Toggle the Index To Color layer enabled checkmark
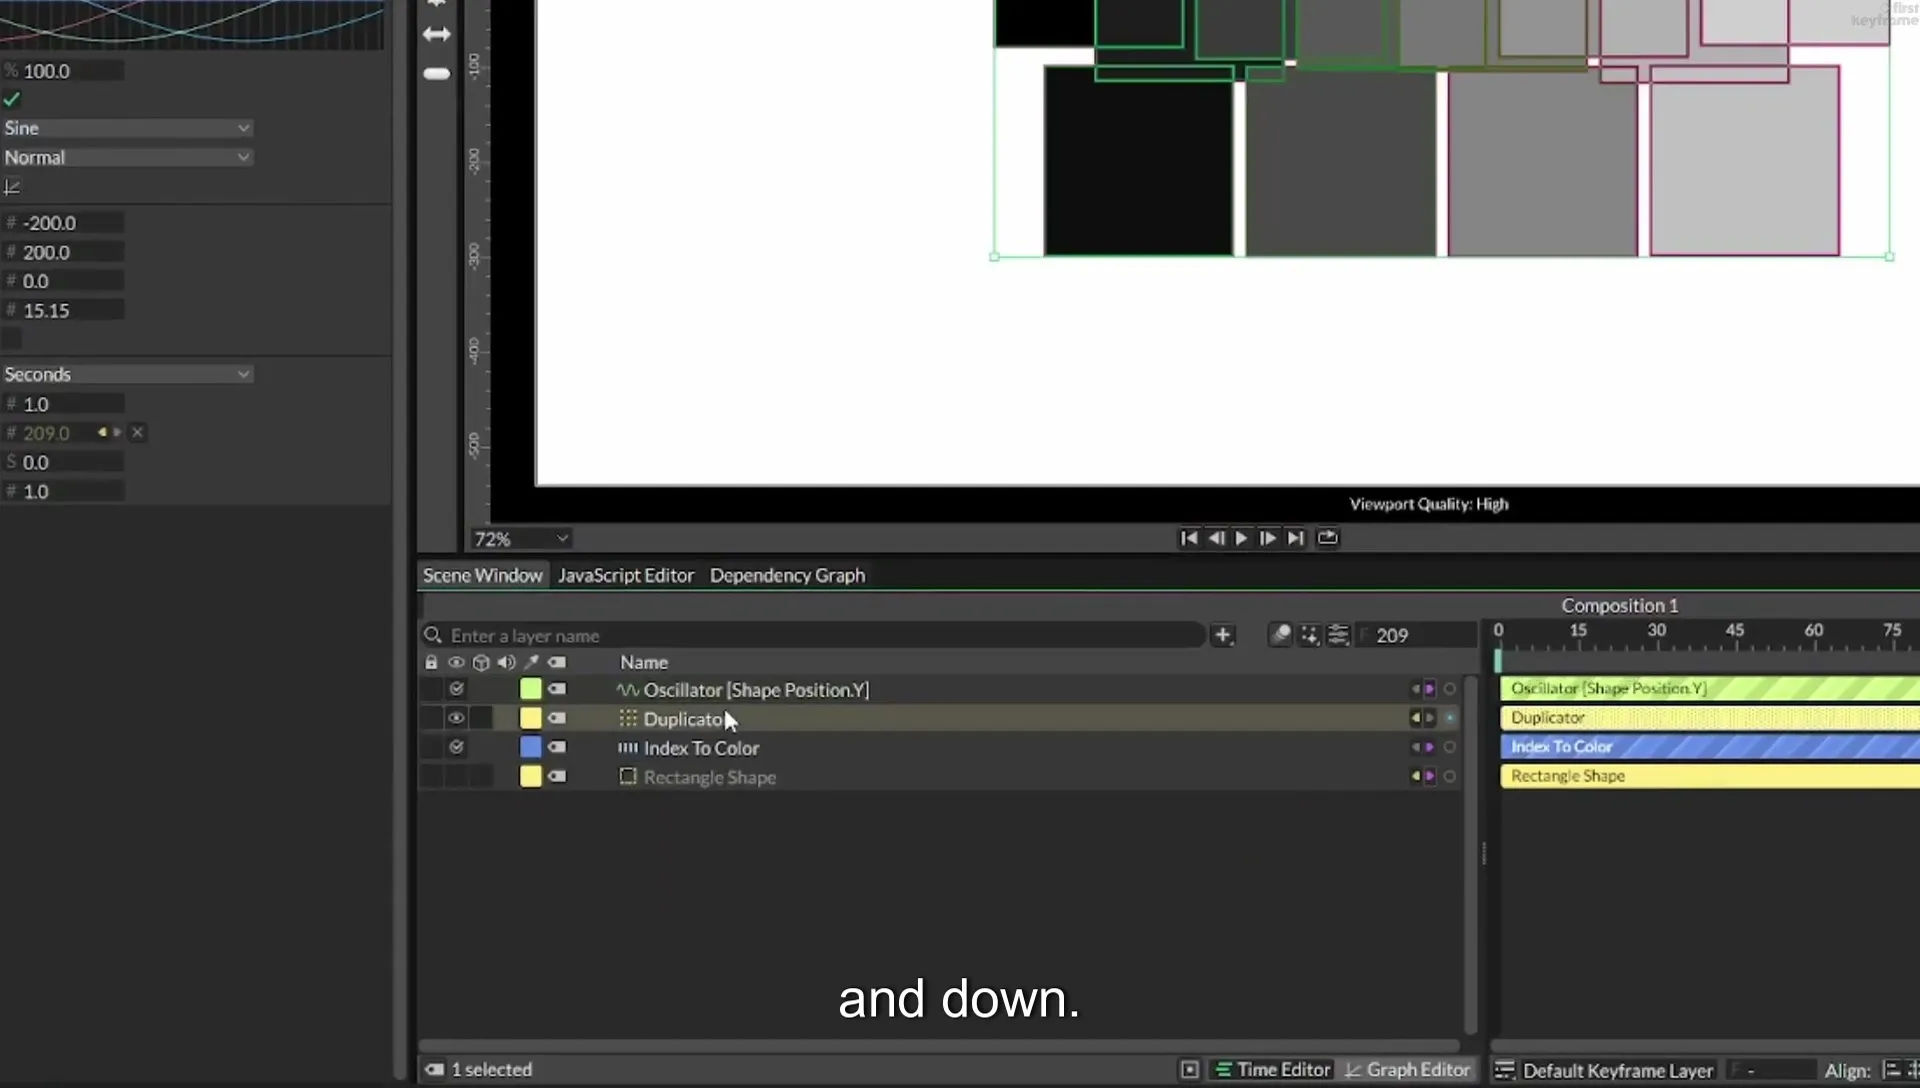This screenshot has height=1088, width=1920. (456, 747)
